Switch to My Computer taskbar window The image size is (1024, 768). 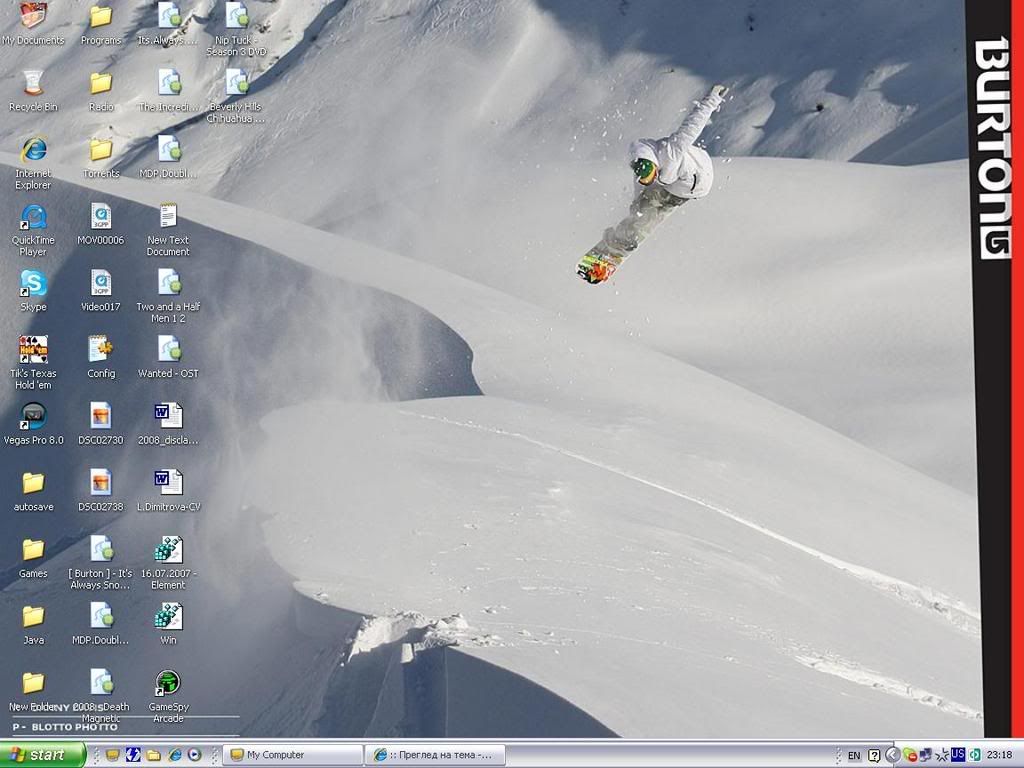[292, 755]
